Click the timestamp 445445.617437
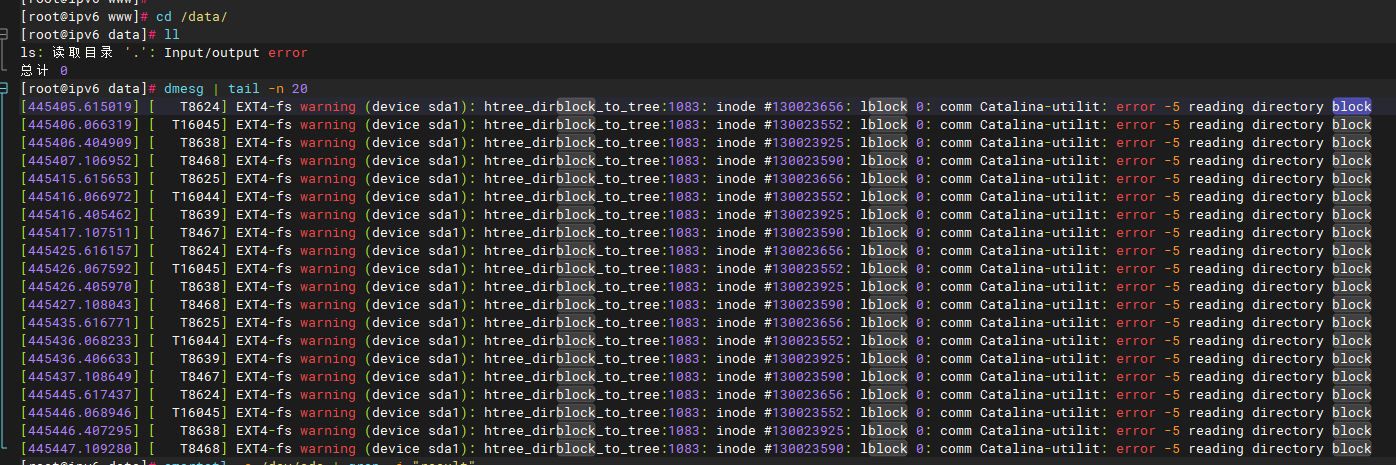The height and width of the screenshot is (465, 1396). coord(80,395)
